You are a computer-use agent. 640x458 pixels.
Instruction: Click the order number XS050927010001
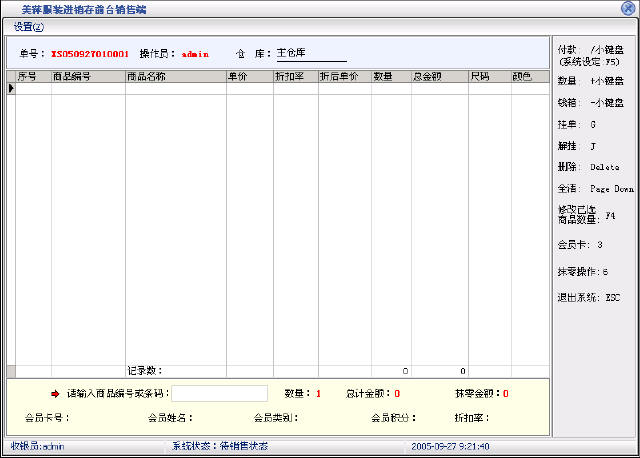[x=90, y=52]
